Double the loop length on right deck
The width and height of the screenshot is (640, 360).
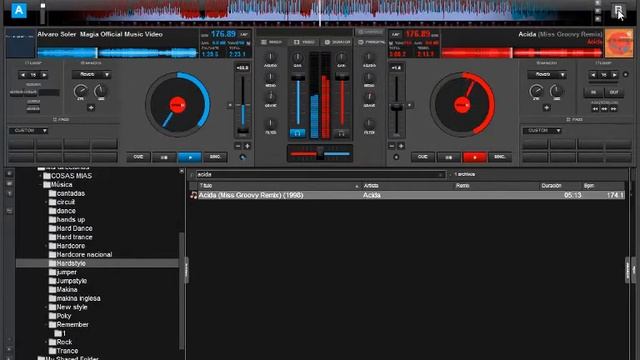614,75
